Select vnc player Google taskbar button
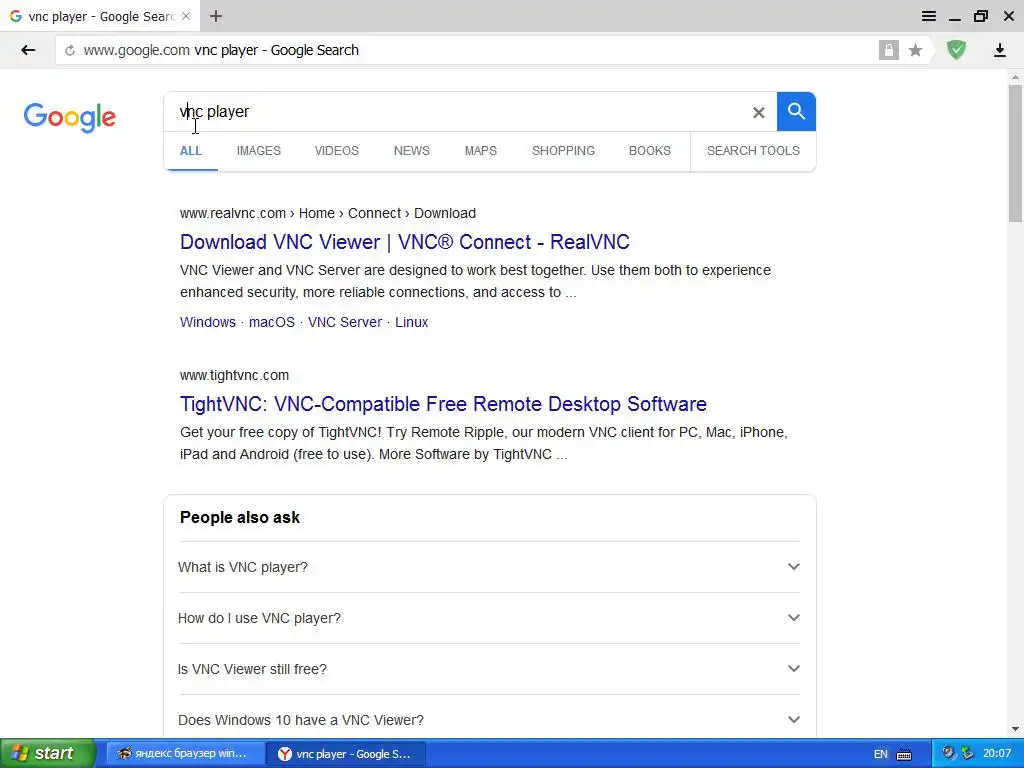 tap(346, 754)
